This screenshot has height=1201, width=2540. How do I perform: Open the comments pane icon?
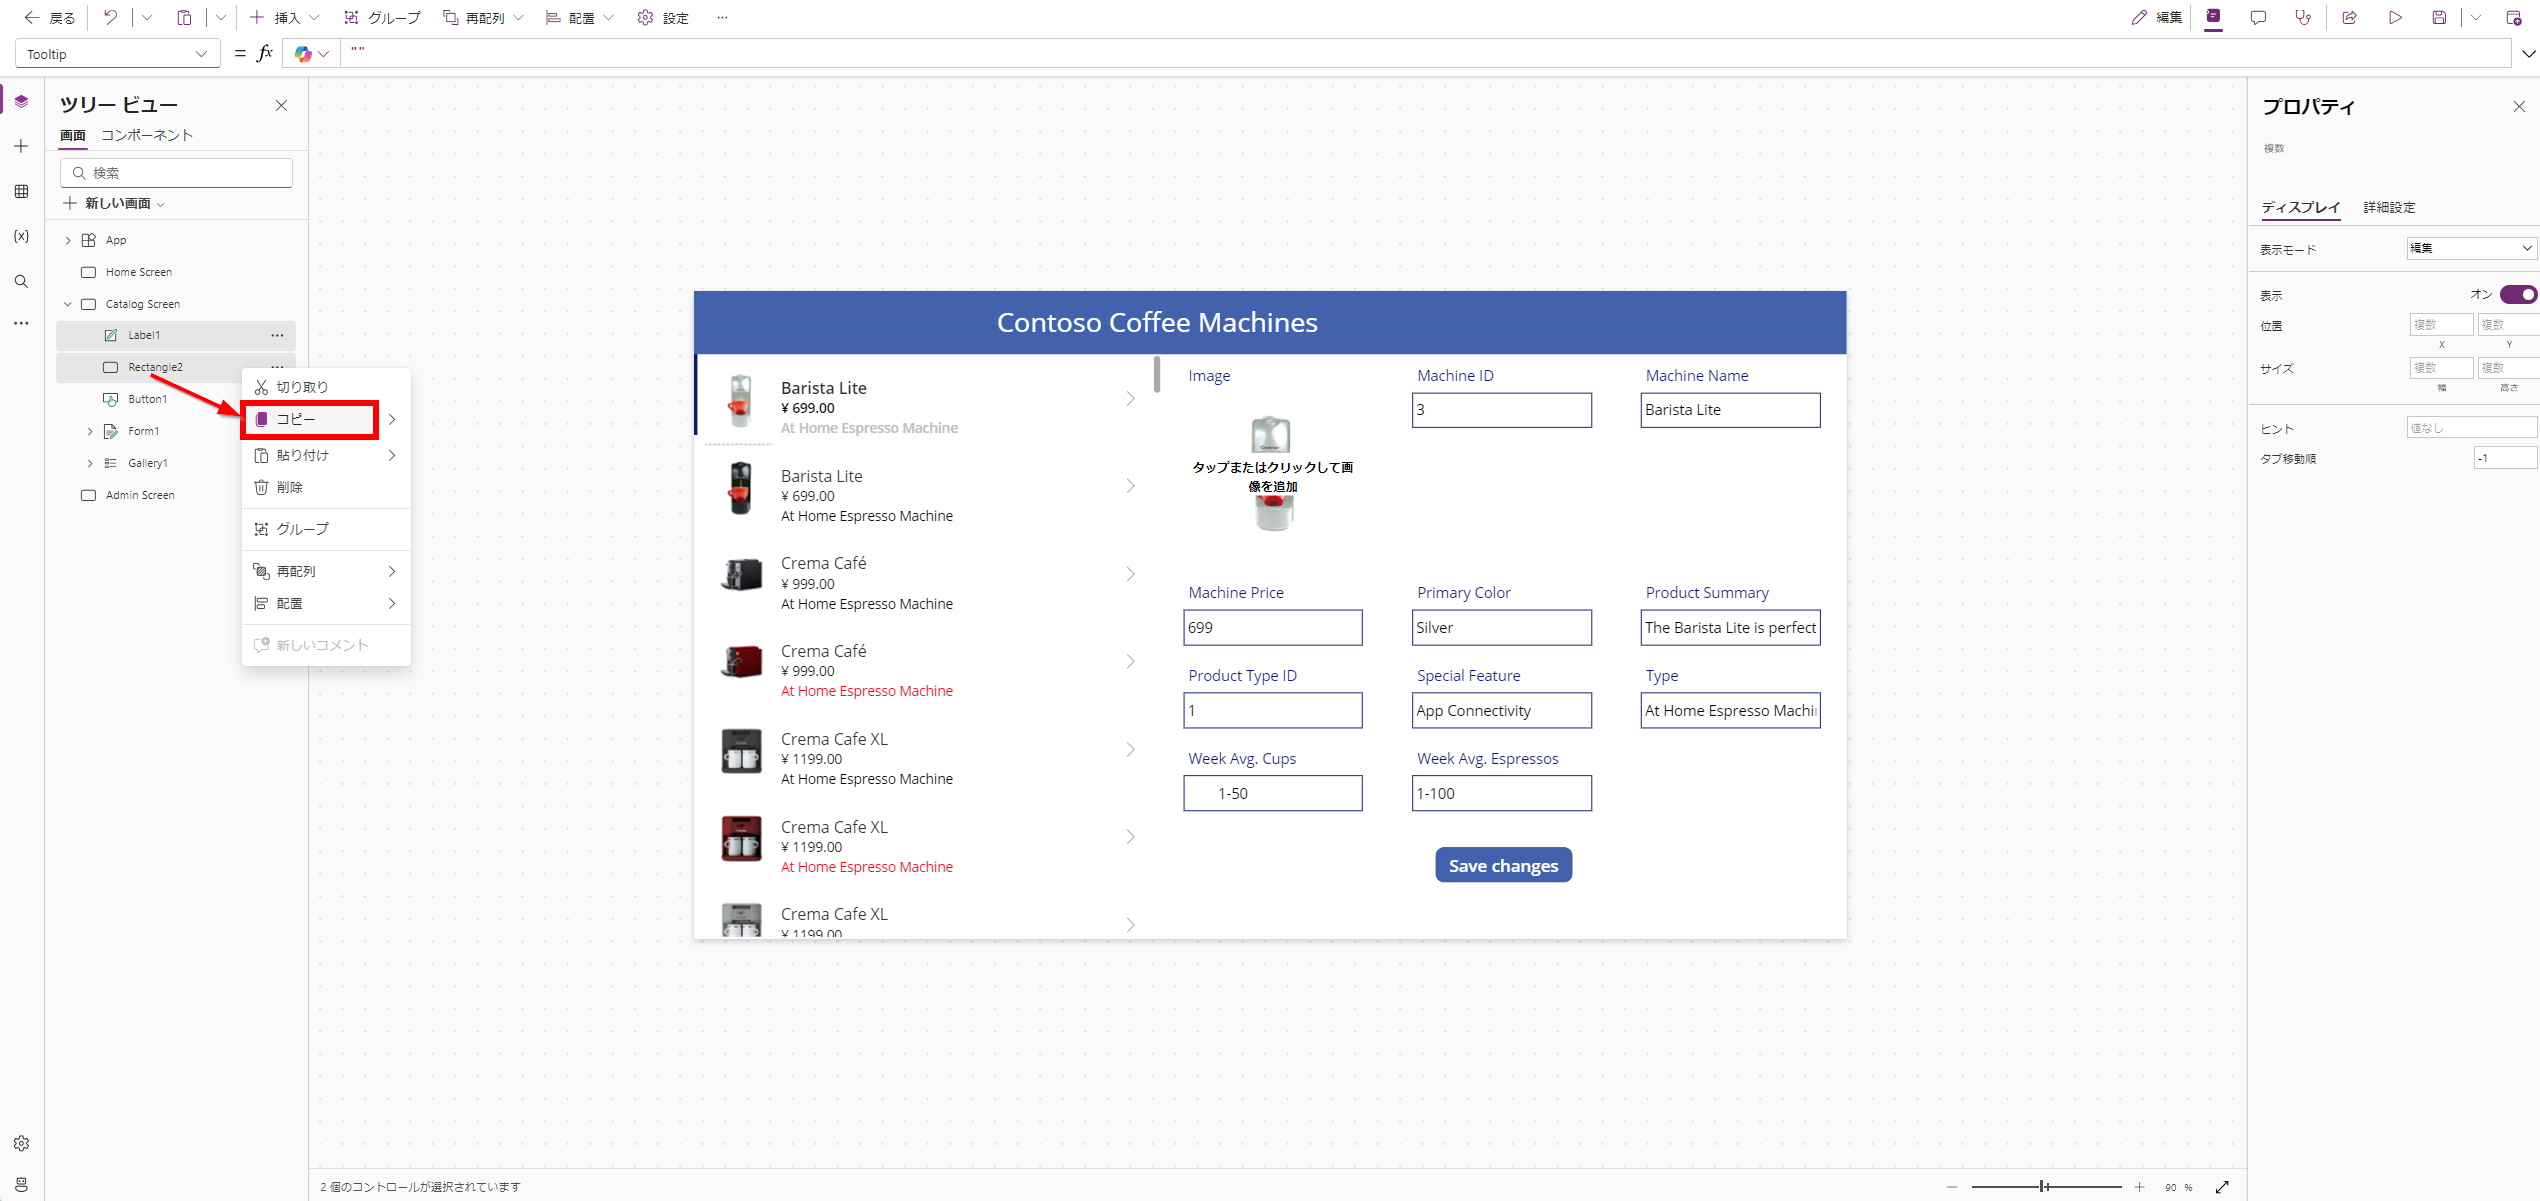[2258, 18]
